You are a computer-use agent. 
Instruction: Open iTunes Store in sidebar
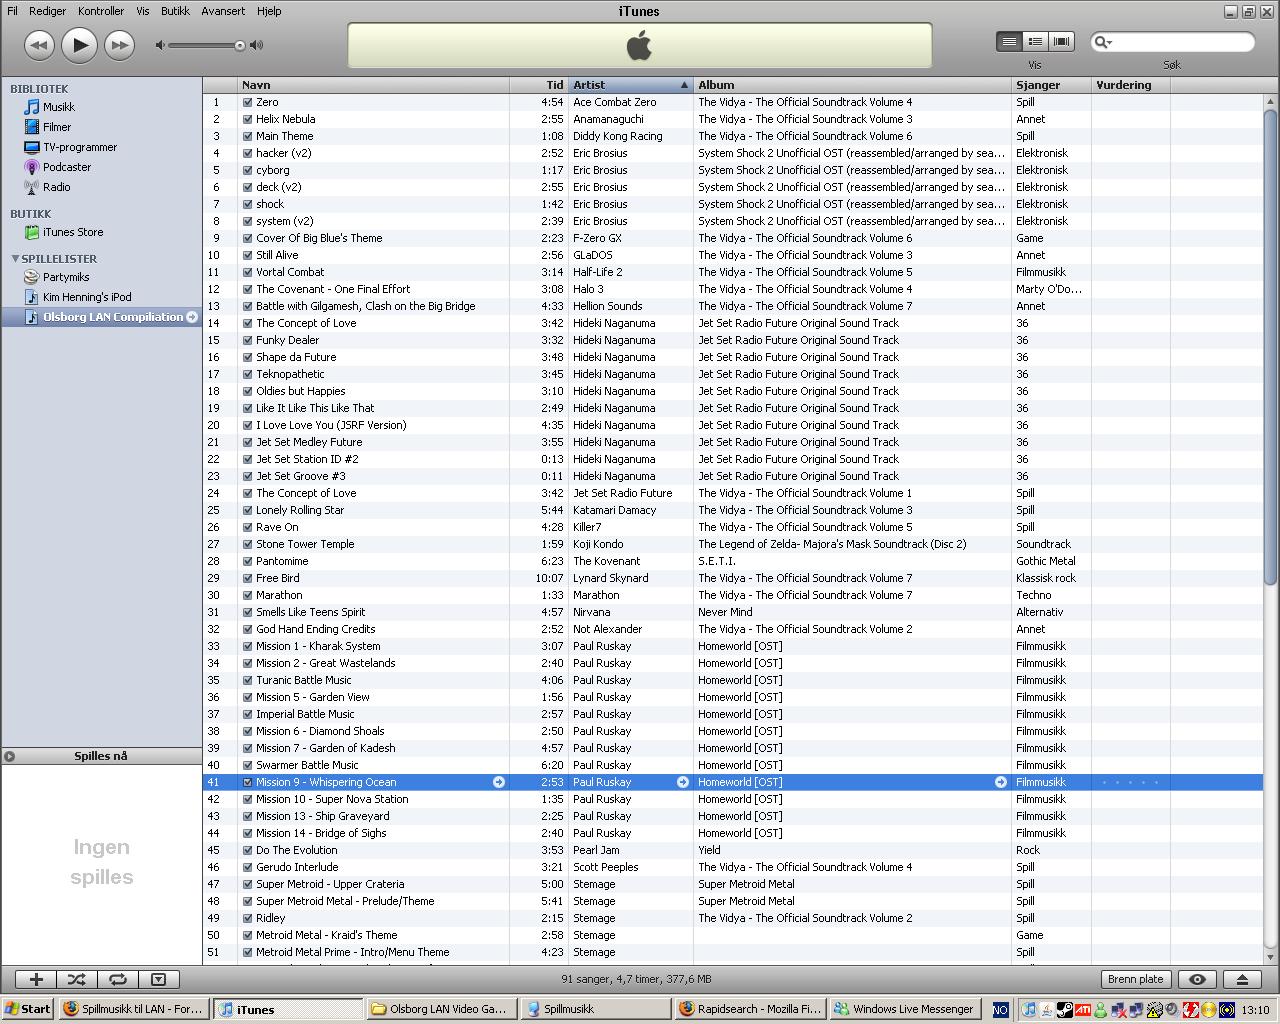[73, 232]
